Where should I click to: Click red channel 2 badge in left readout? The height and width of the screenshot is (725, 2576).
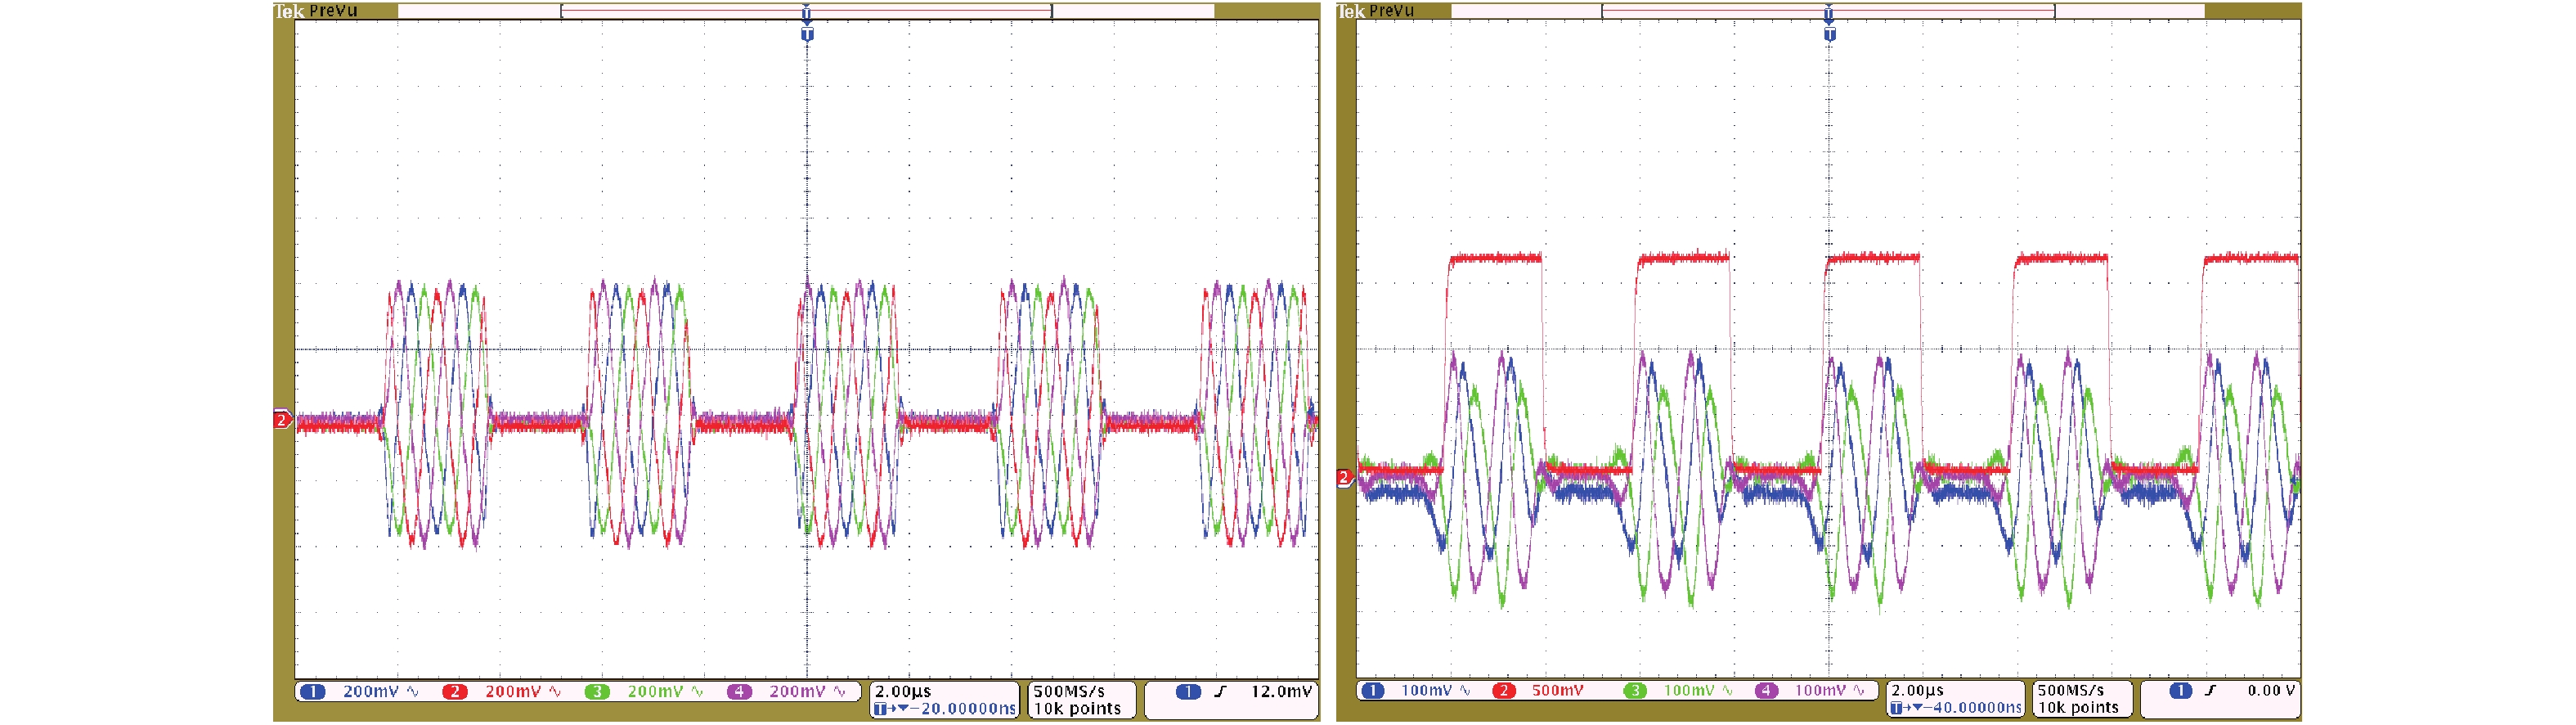pyautogui.click(x=455, y=691)
